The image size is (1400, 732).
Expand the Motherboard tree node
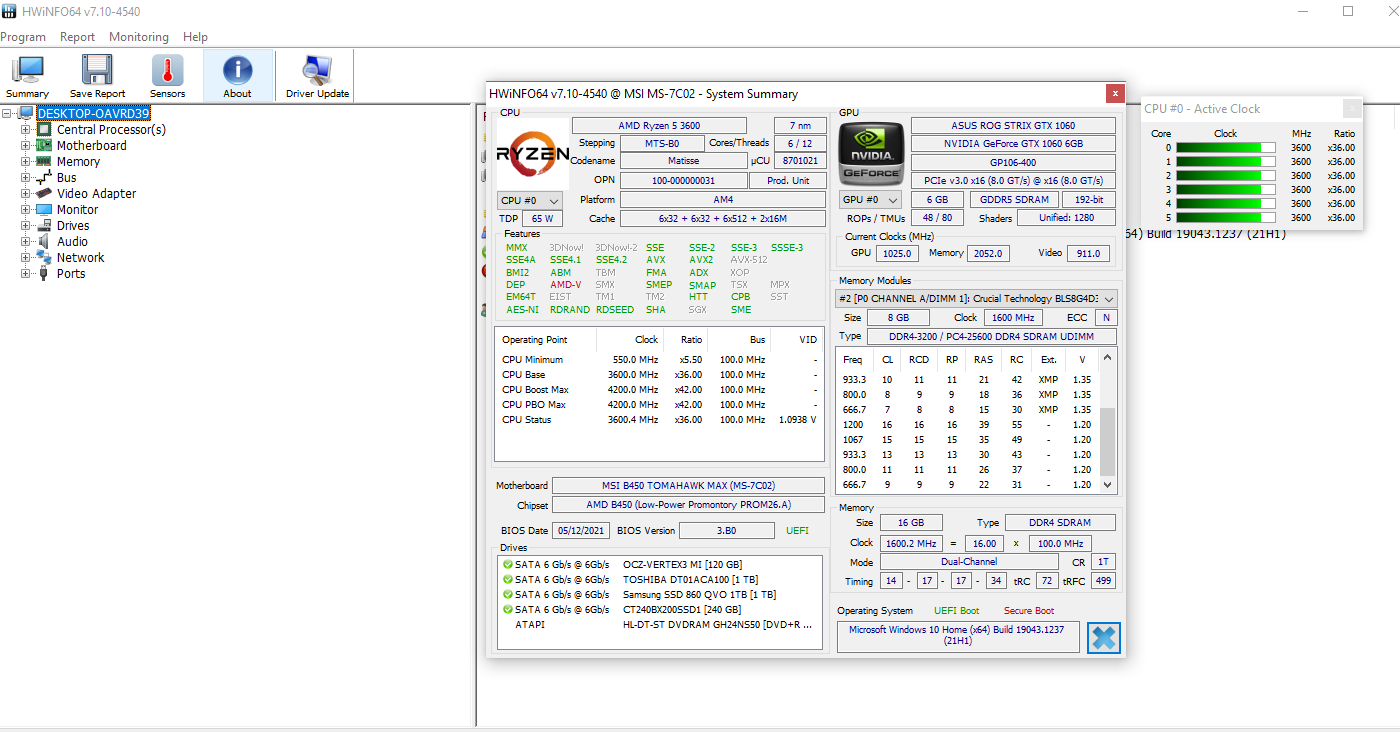(x=26, y=145)
